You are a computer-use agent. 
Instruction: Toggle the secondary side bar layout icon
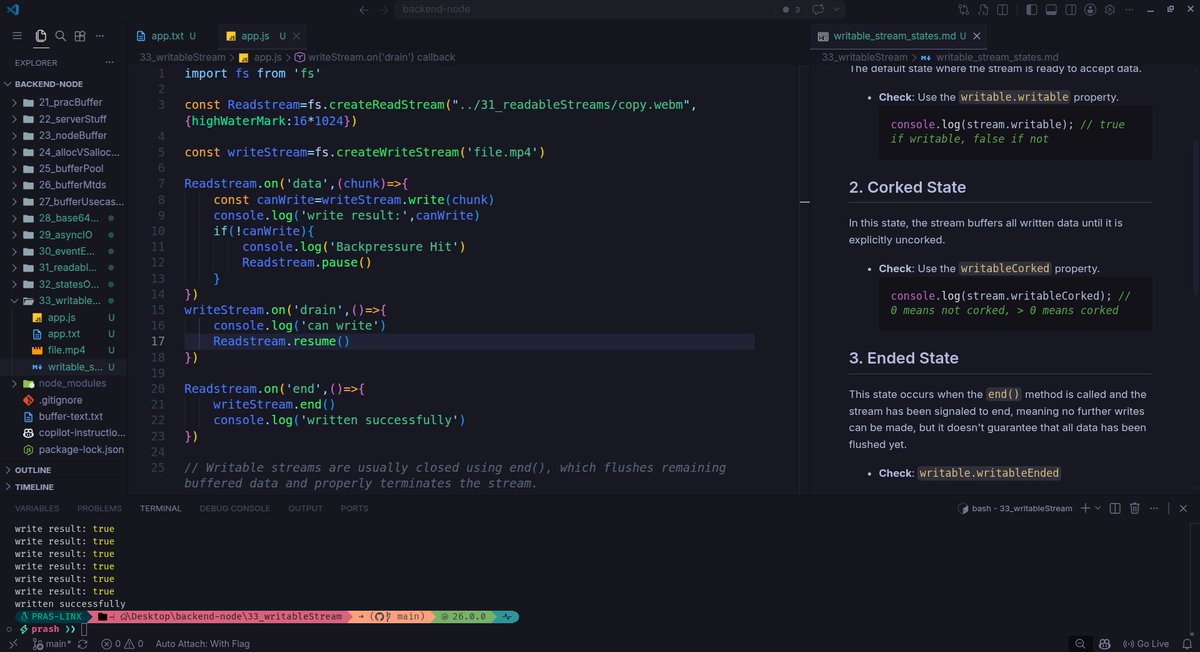(x=1071, y=10)
